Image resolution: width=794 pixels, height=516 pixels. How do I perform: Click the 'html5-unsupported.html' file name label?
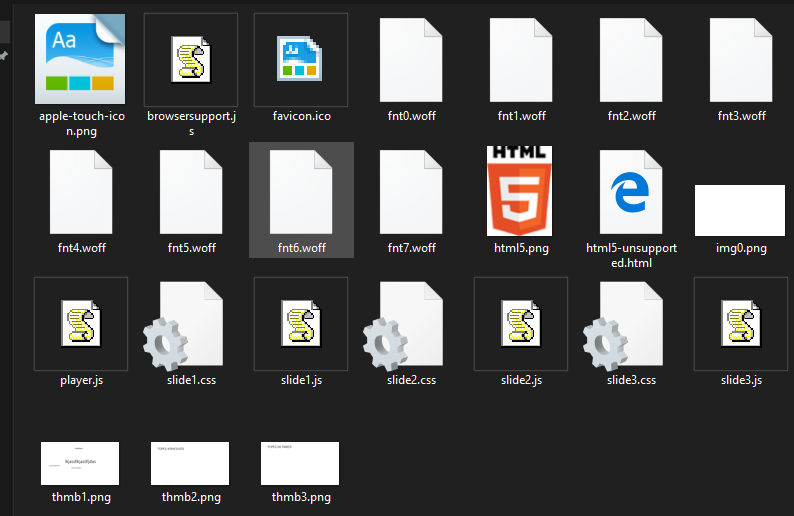click(631, 255)
